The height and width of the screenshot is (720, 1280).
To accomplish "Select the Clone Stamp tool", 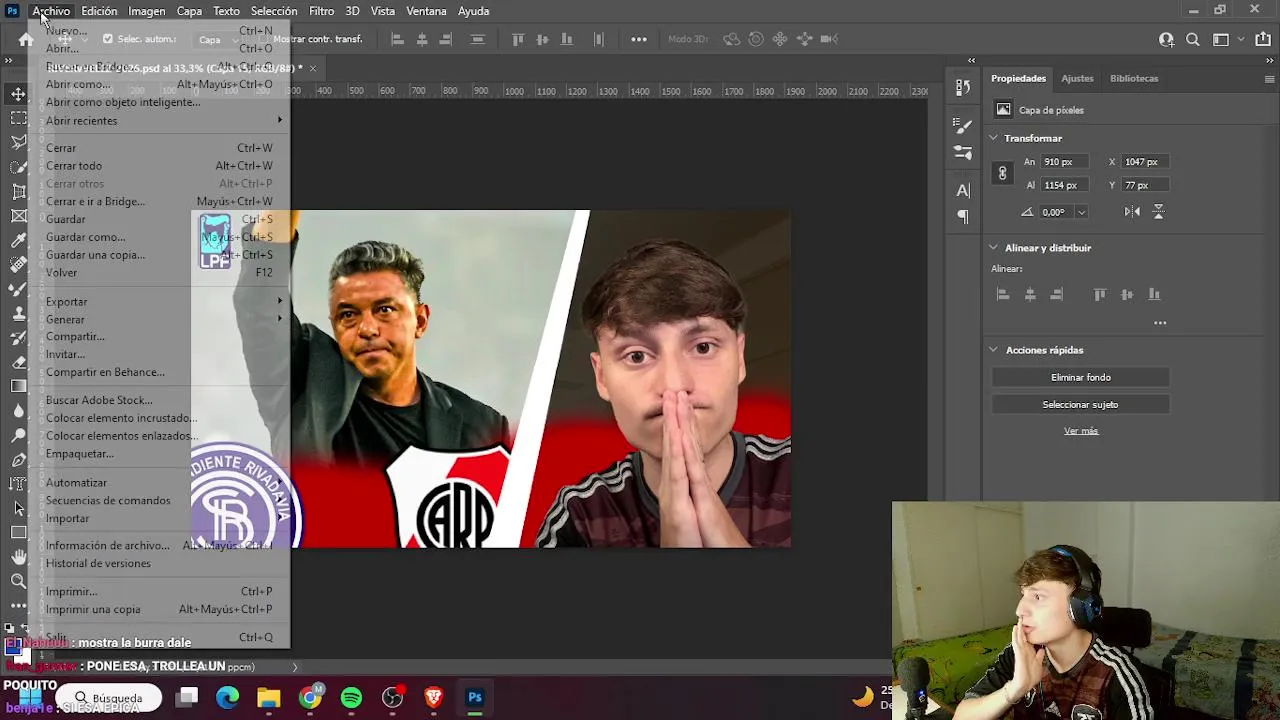I will coord(19,313).
